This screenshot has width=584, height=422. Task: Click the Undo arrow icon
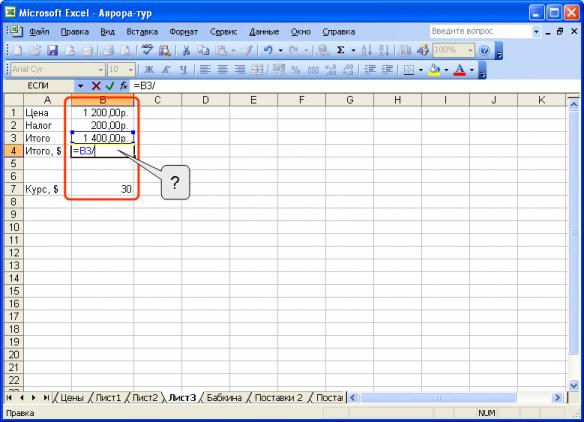(x=268, y=50)
